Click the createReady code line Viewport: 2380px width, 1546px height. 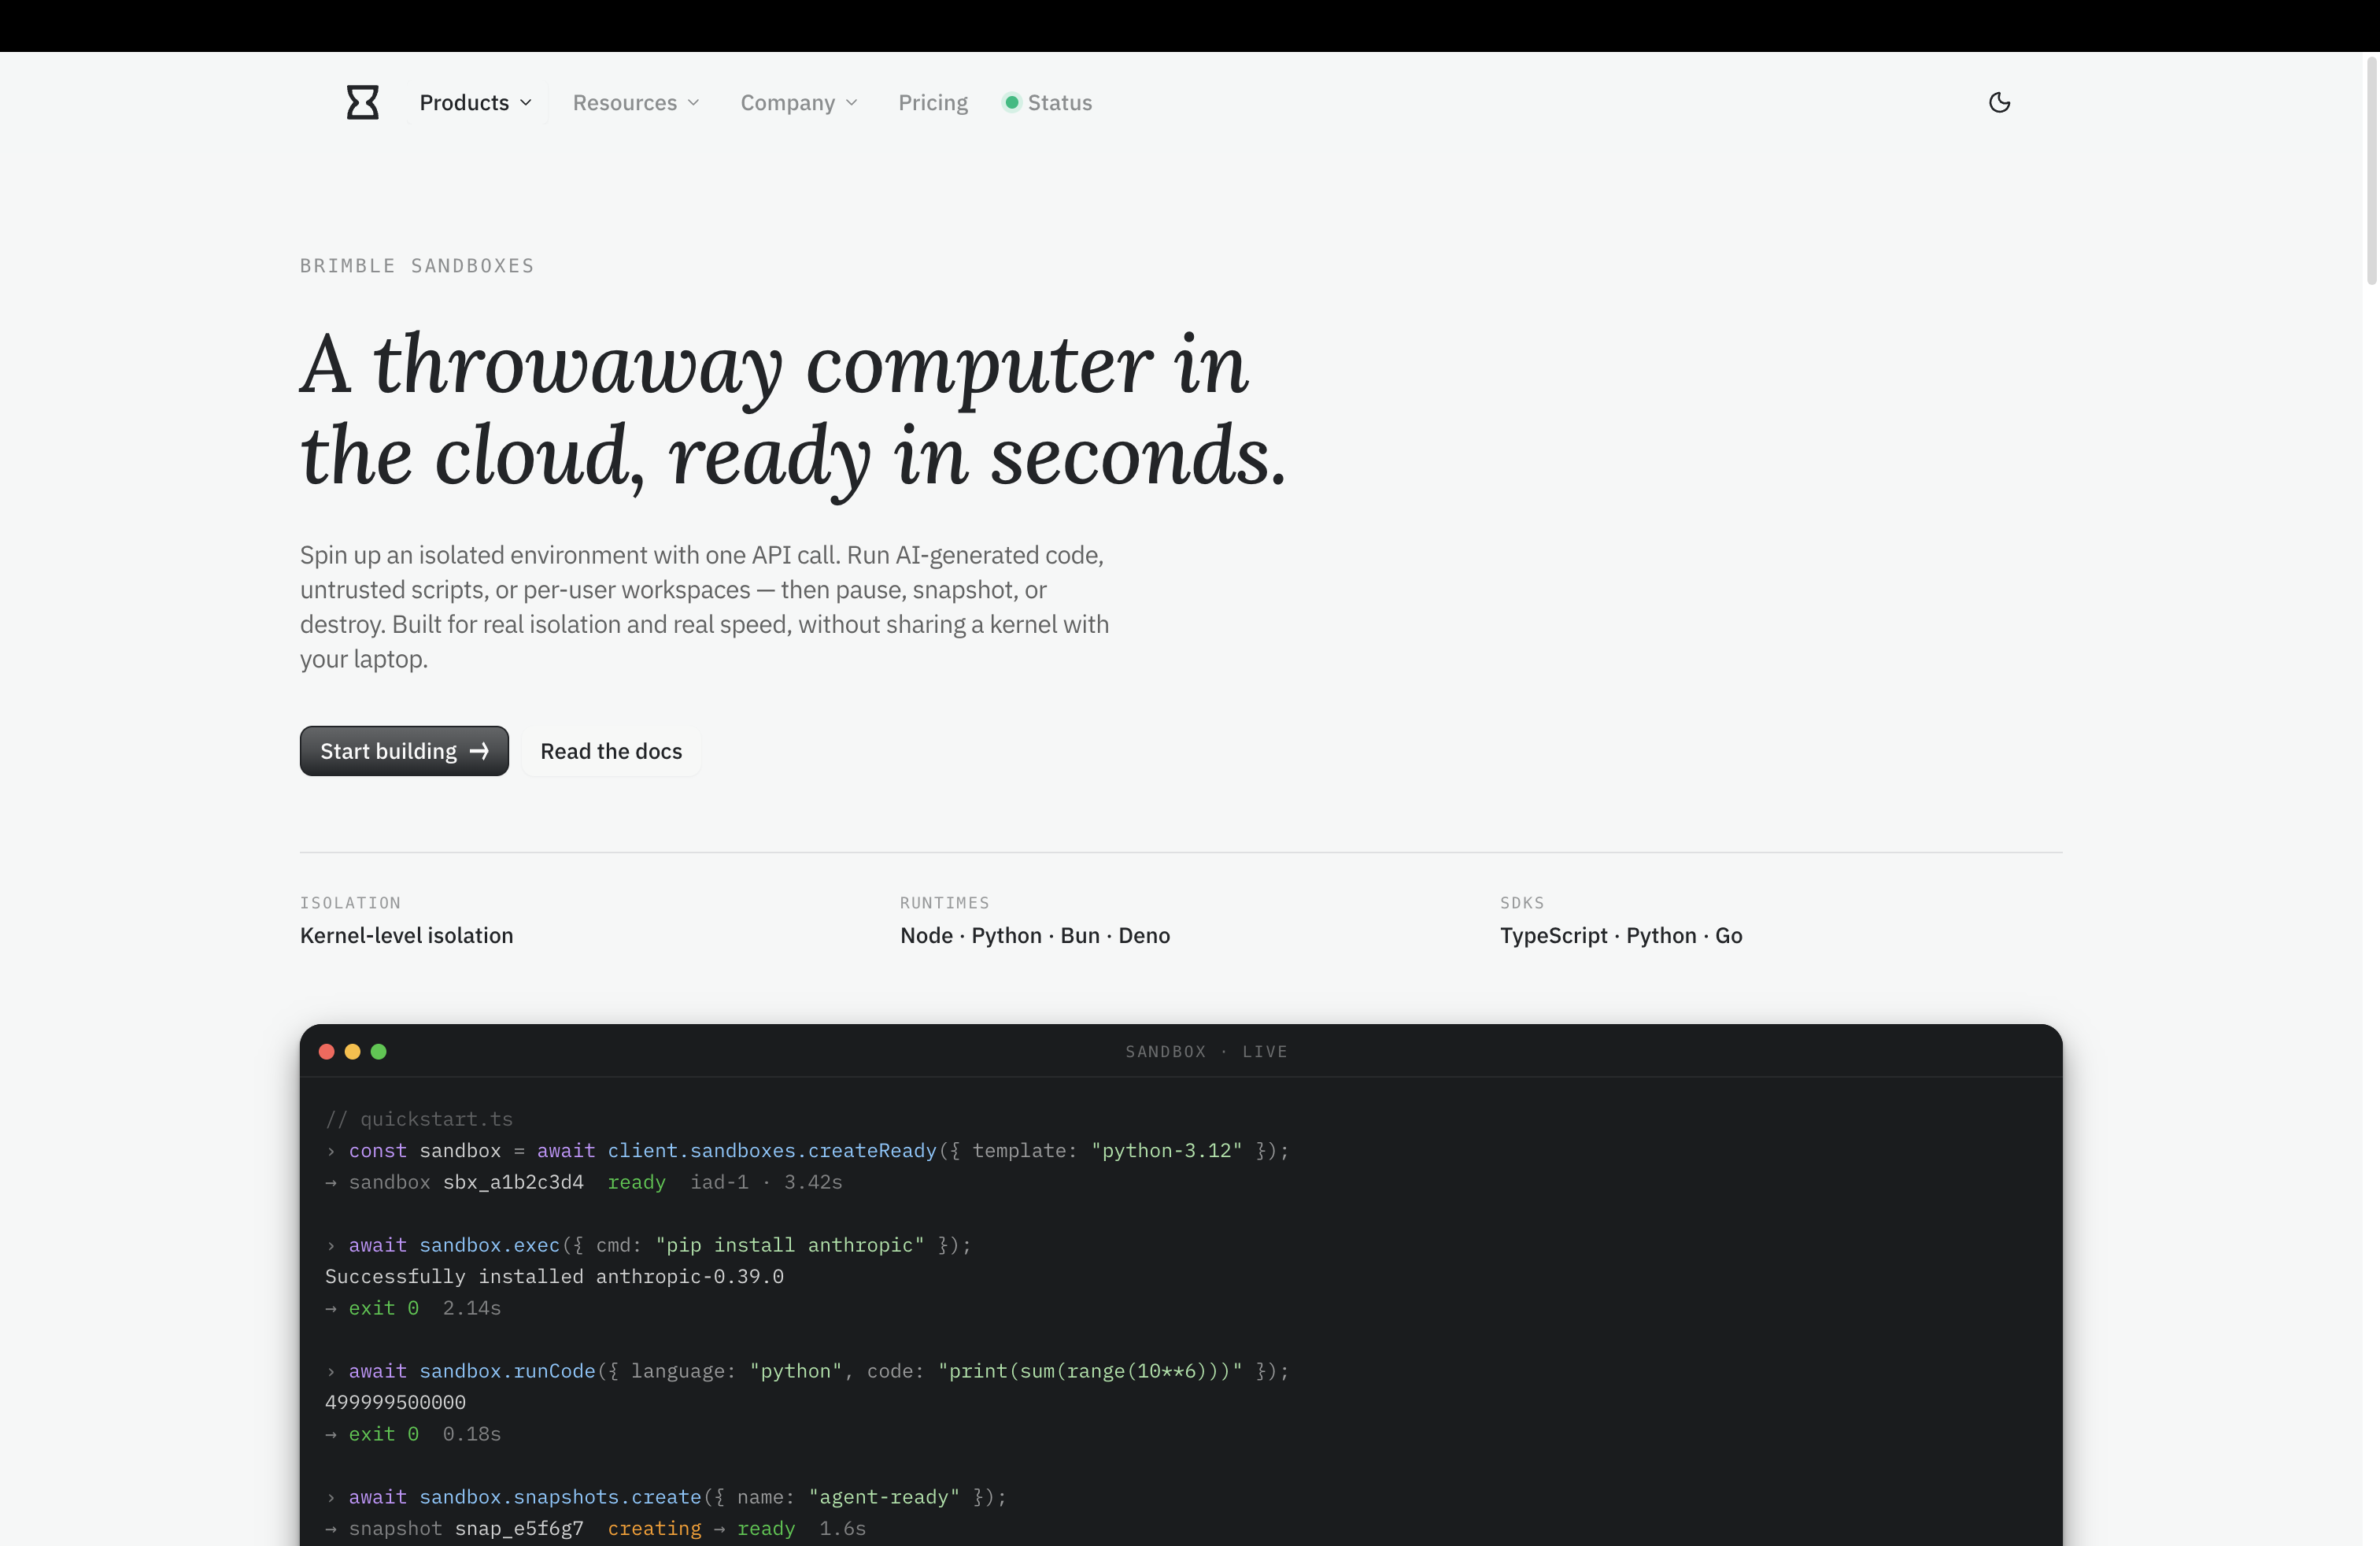[x=807, y=1151]
